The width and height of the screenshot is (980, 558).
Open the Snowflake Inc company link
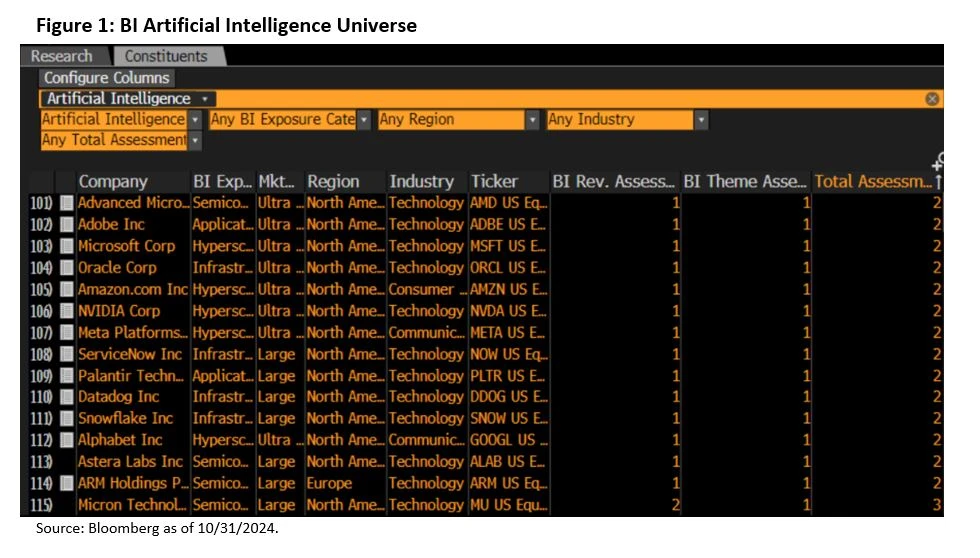[x=126, y=419]
